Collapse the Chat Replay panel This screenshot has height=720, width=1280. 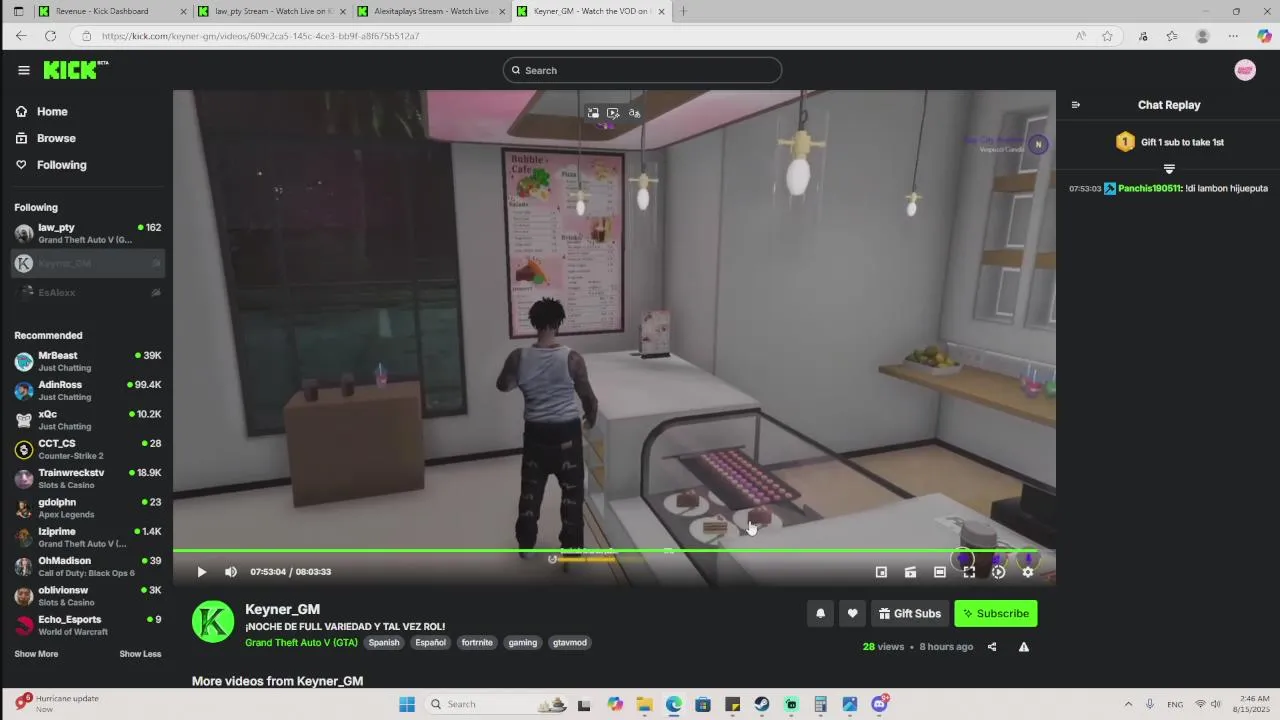(x=1076, y=105)
